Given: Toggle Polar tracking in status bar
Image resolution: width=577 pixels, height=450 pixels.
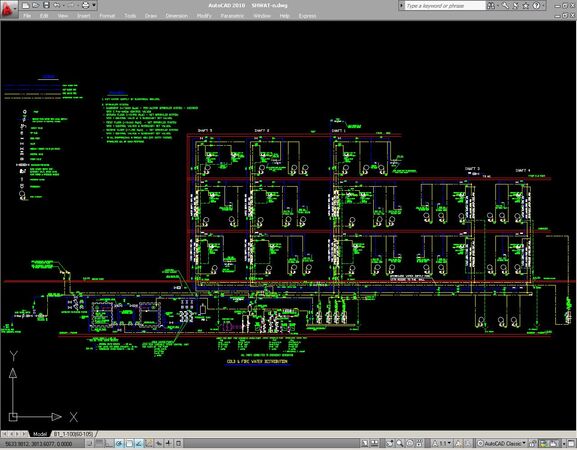Looking at the screenshot, I should click(119, 443).
